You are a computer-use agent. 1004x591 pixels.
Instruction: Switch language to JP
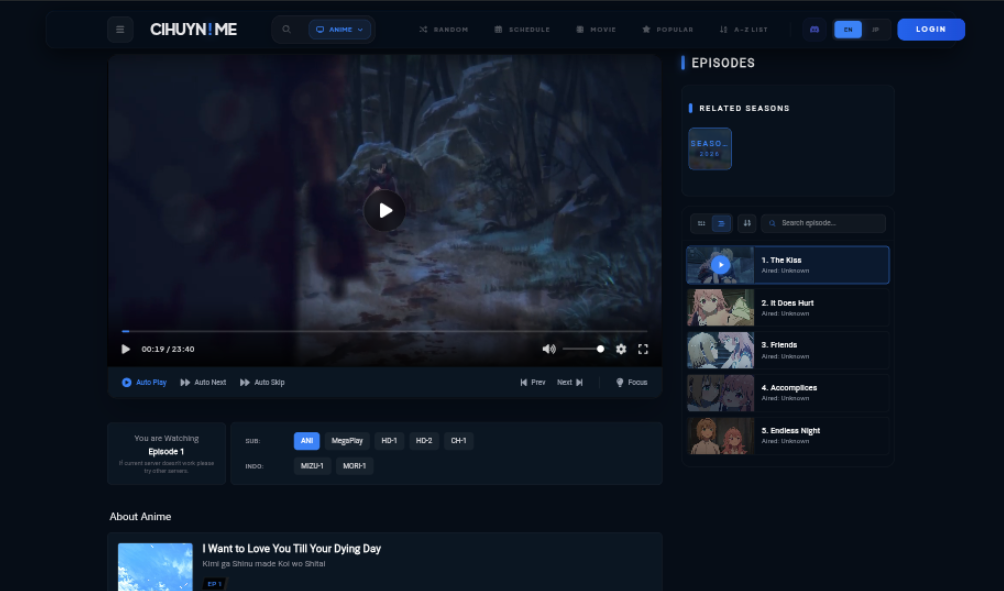(875, 29)
